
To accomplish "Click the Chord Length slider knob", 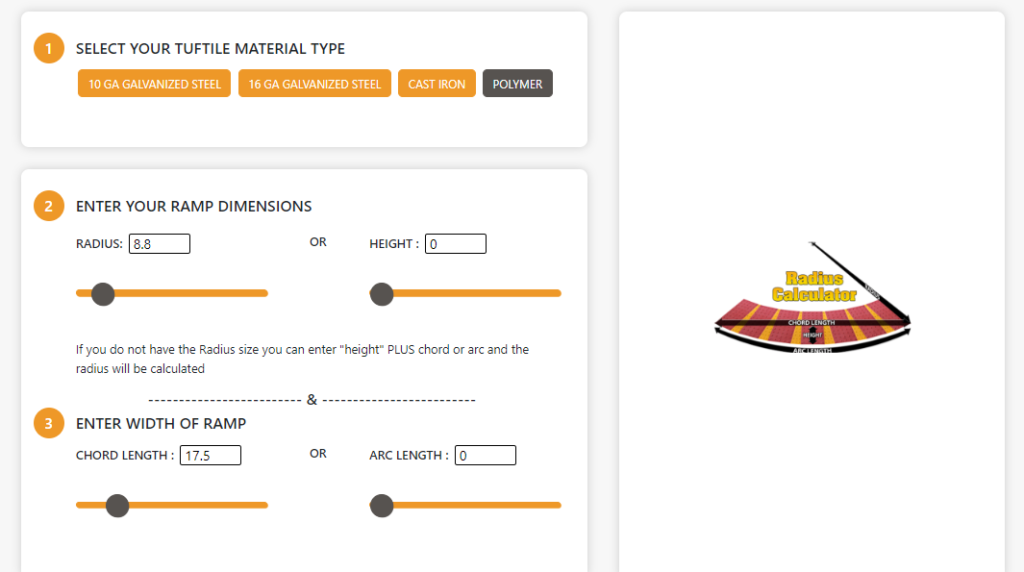I will pyautogui.click(x=117, y=506).
